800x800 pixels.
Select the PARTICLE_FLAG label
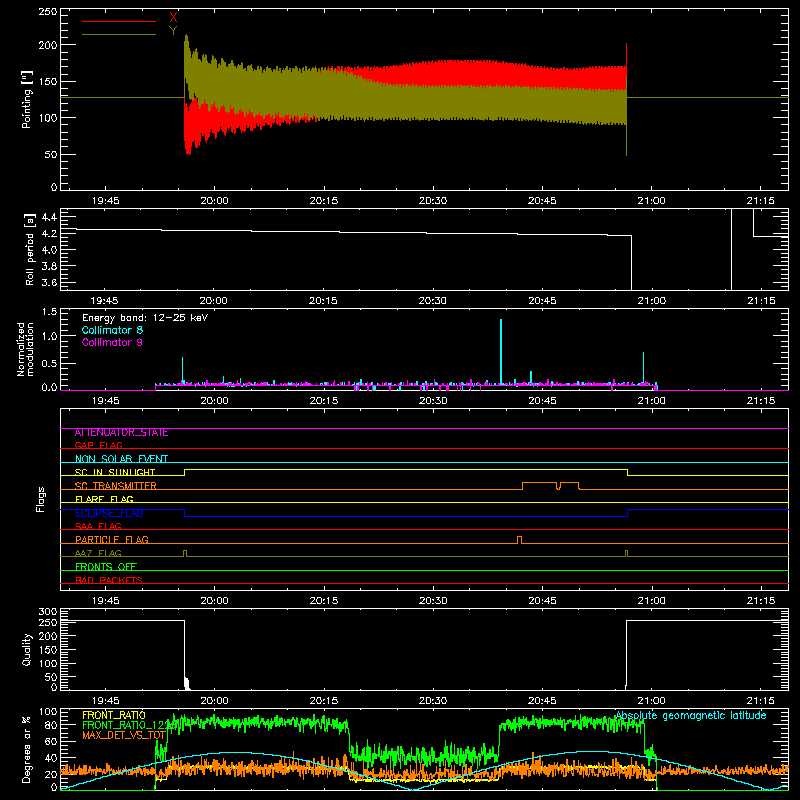(112, 540)
